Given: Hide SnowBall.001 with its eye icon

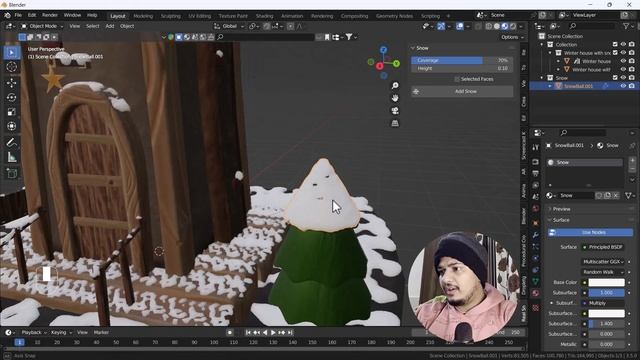Looking at the screenshot, I should click(623, 86).
